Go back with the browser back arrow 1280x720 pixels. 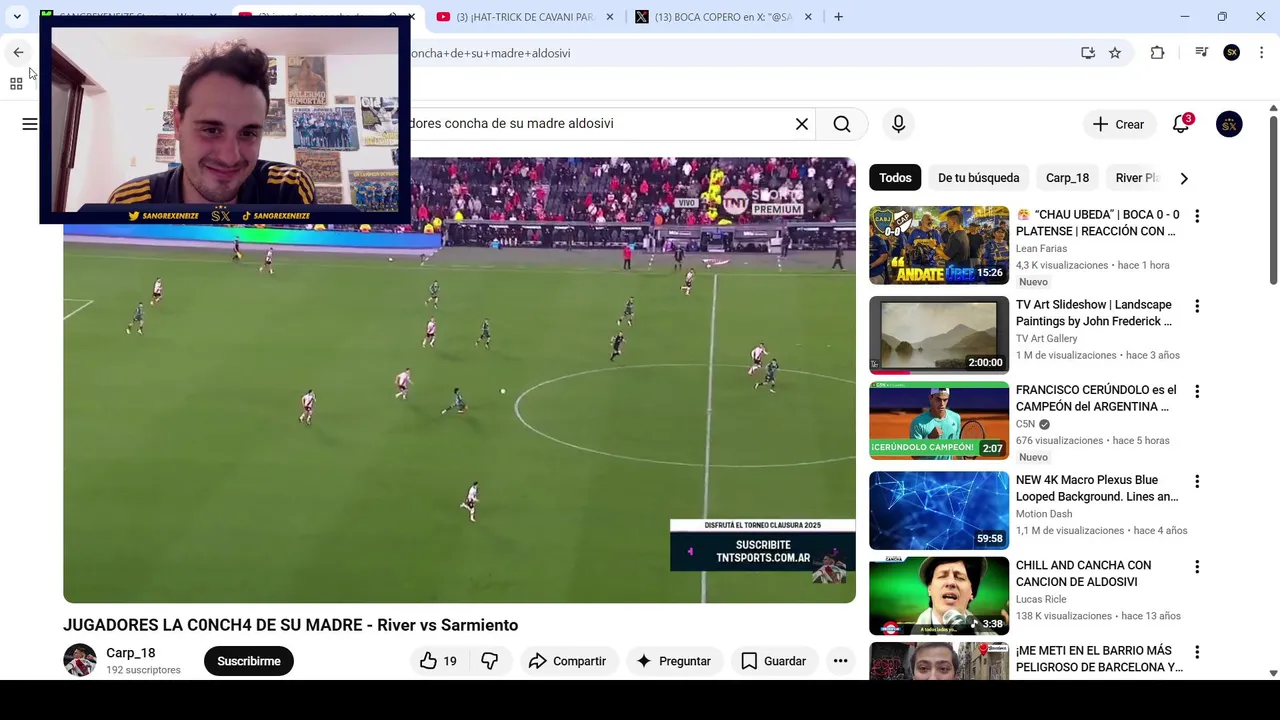(x=18, y=53)
